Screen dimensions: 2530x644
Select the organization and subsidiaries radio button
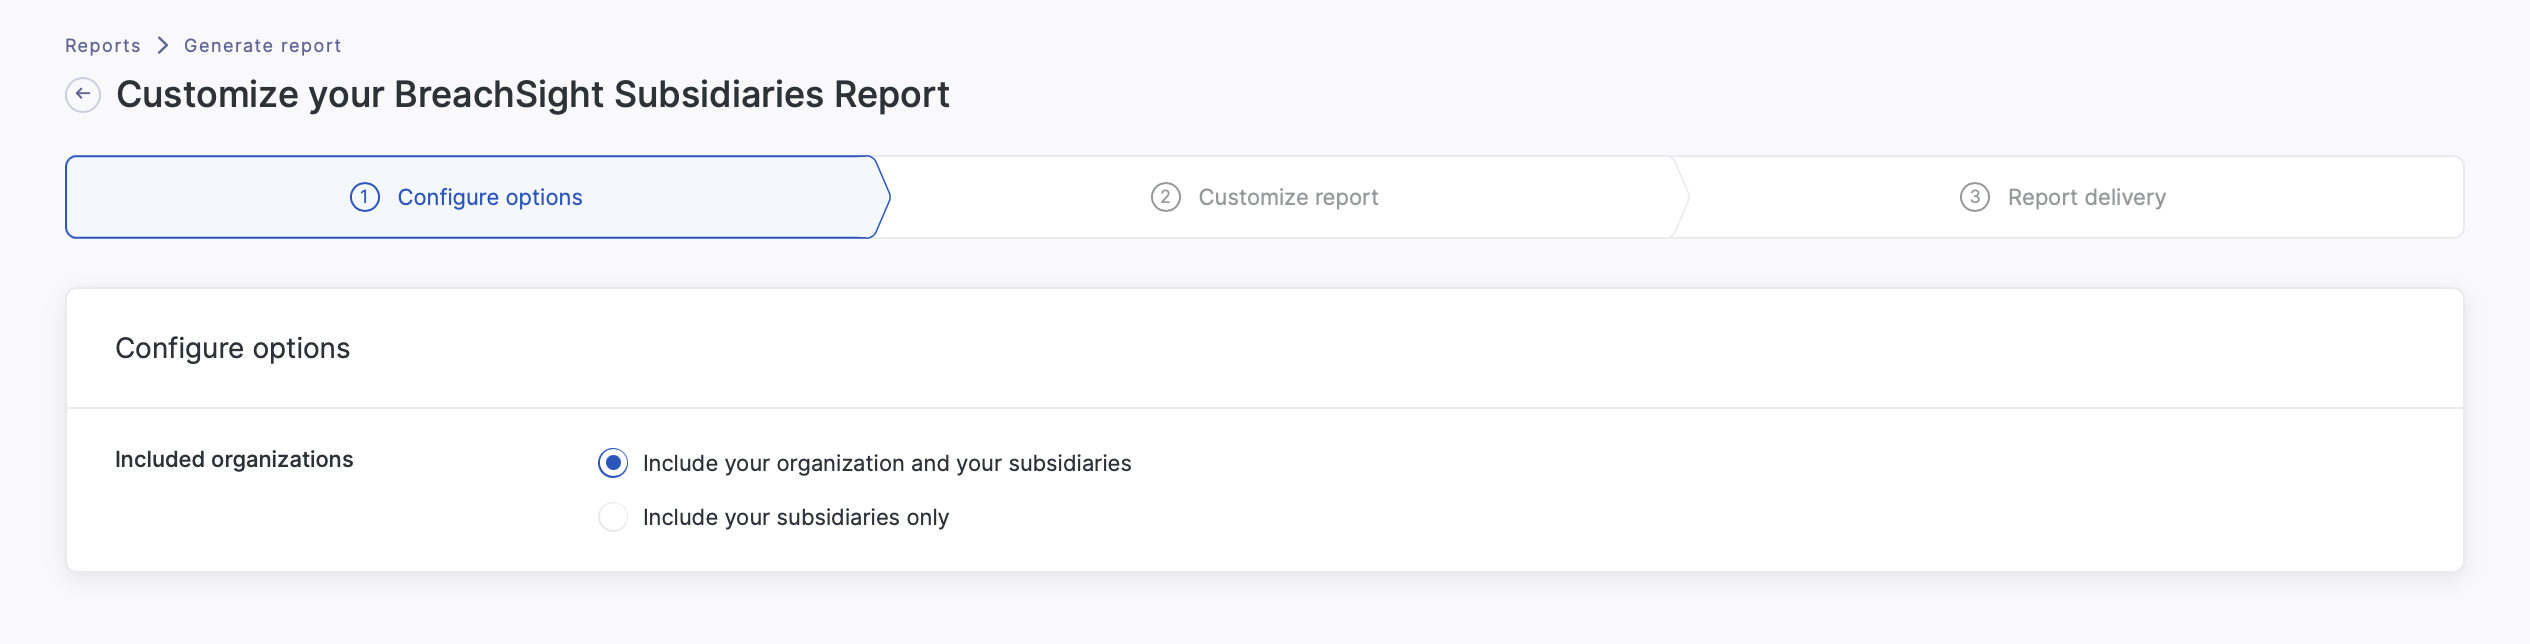click(613, 463)
